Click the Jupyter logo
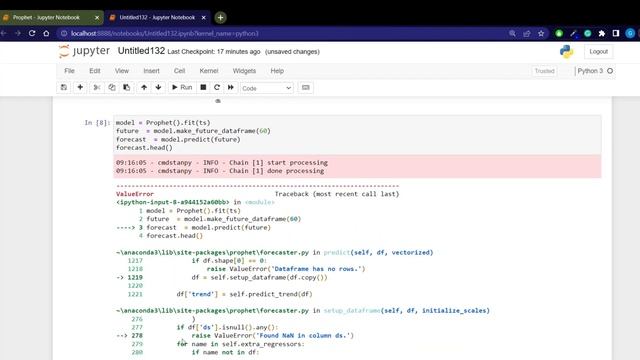 tap(84, 51)
